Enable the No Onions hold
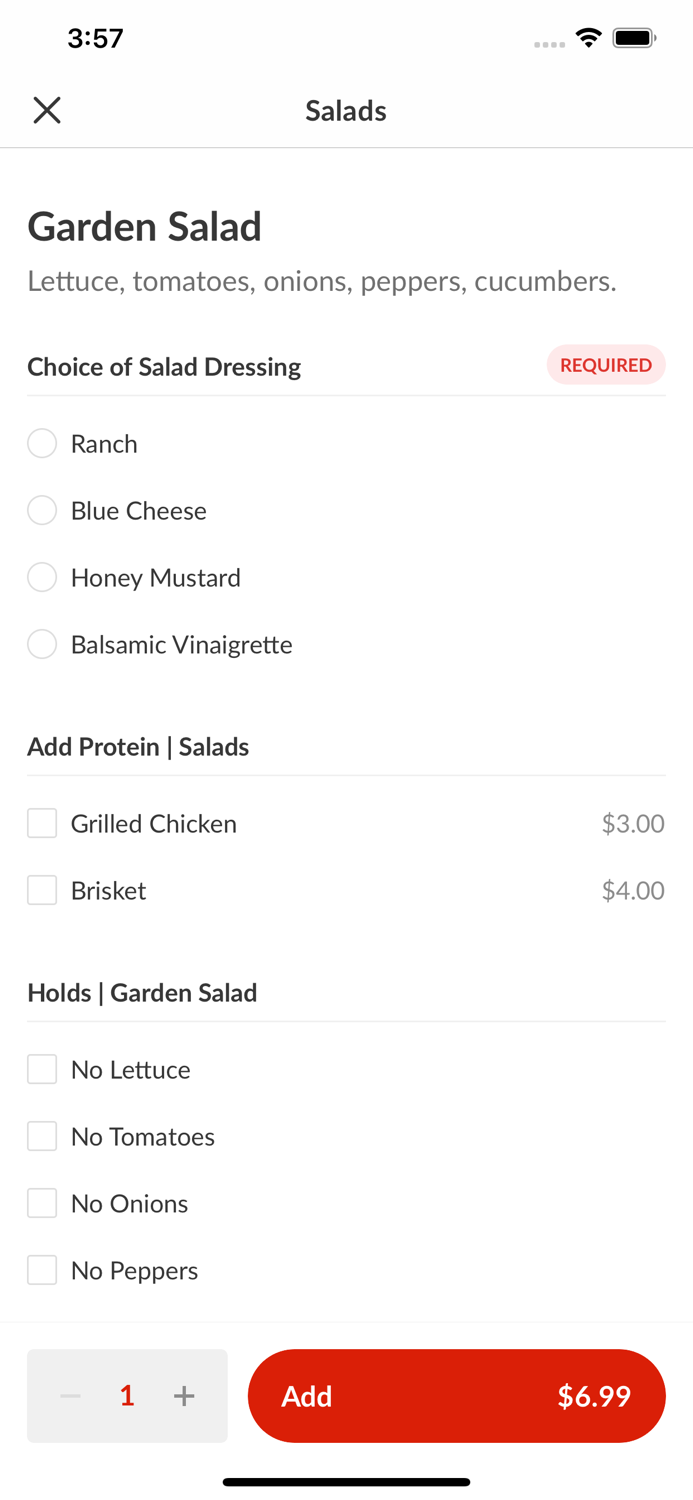The image size is (693, 1500). (41, 1203)
